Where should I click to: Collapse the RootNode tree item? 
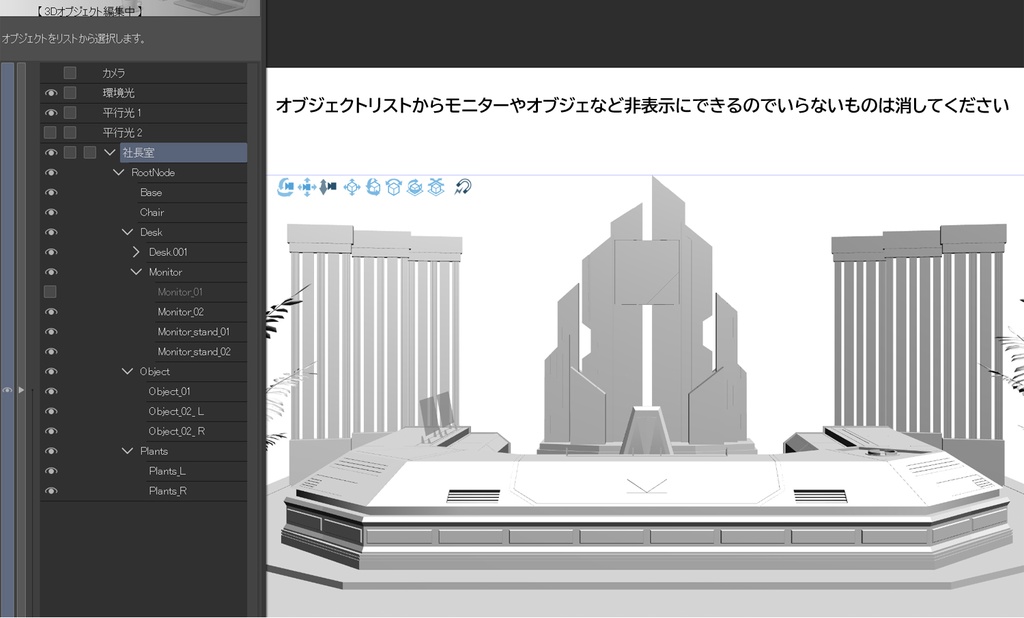pyautogui.click(x=118, y=172)
